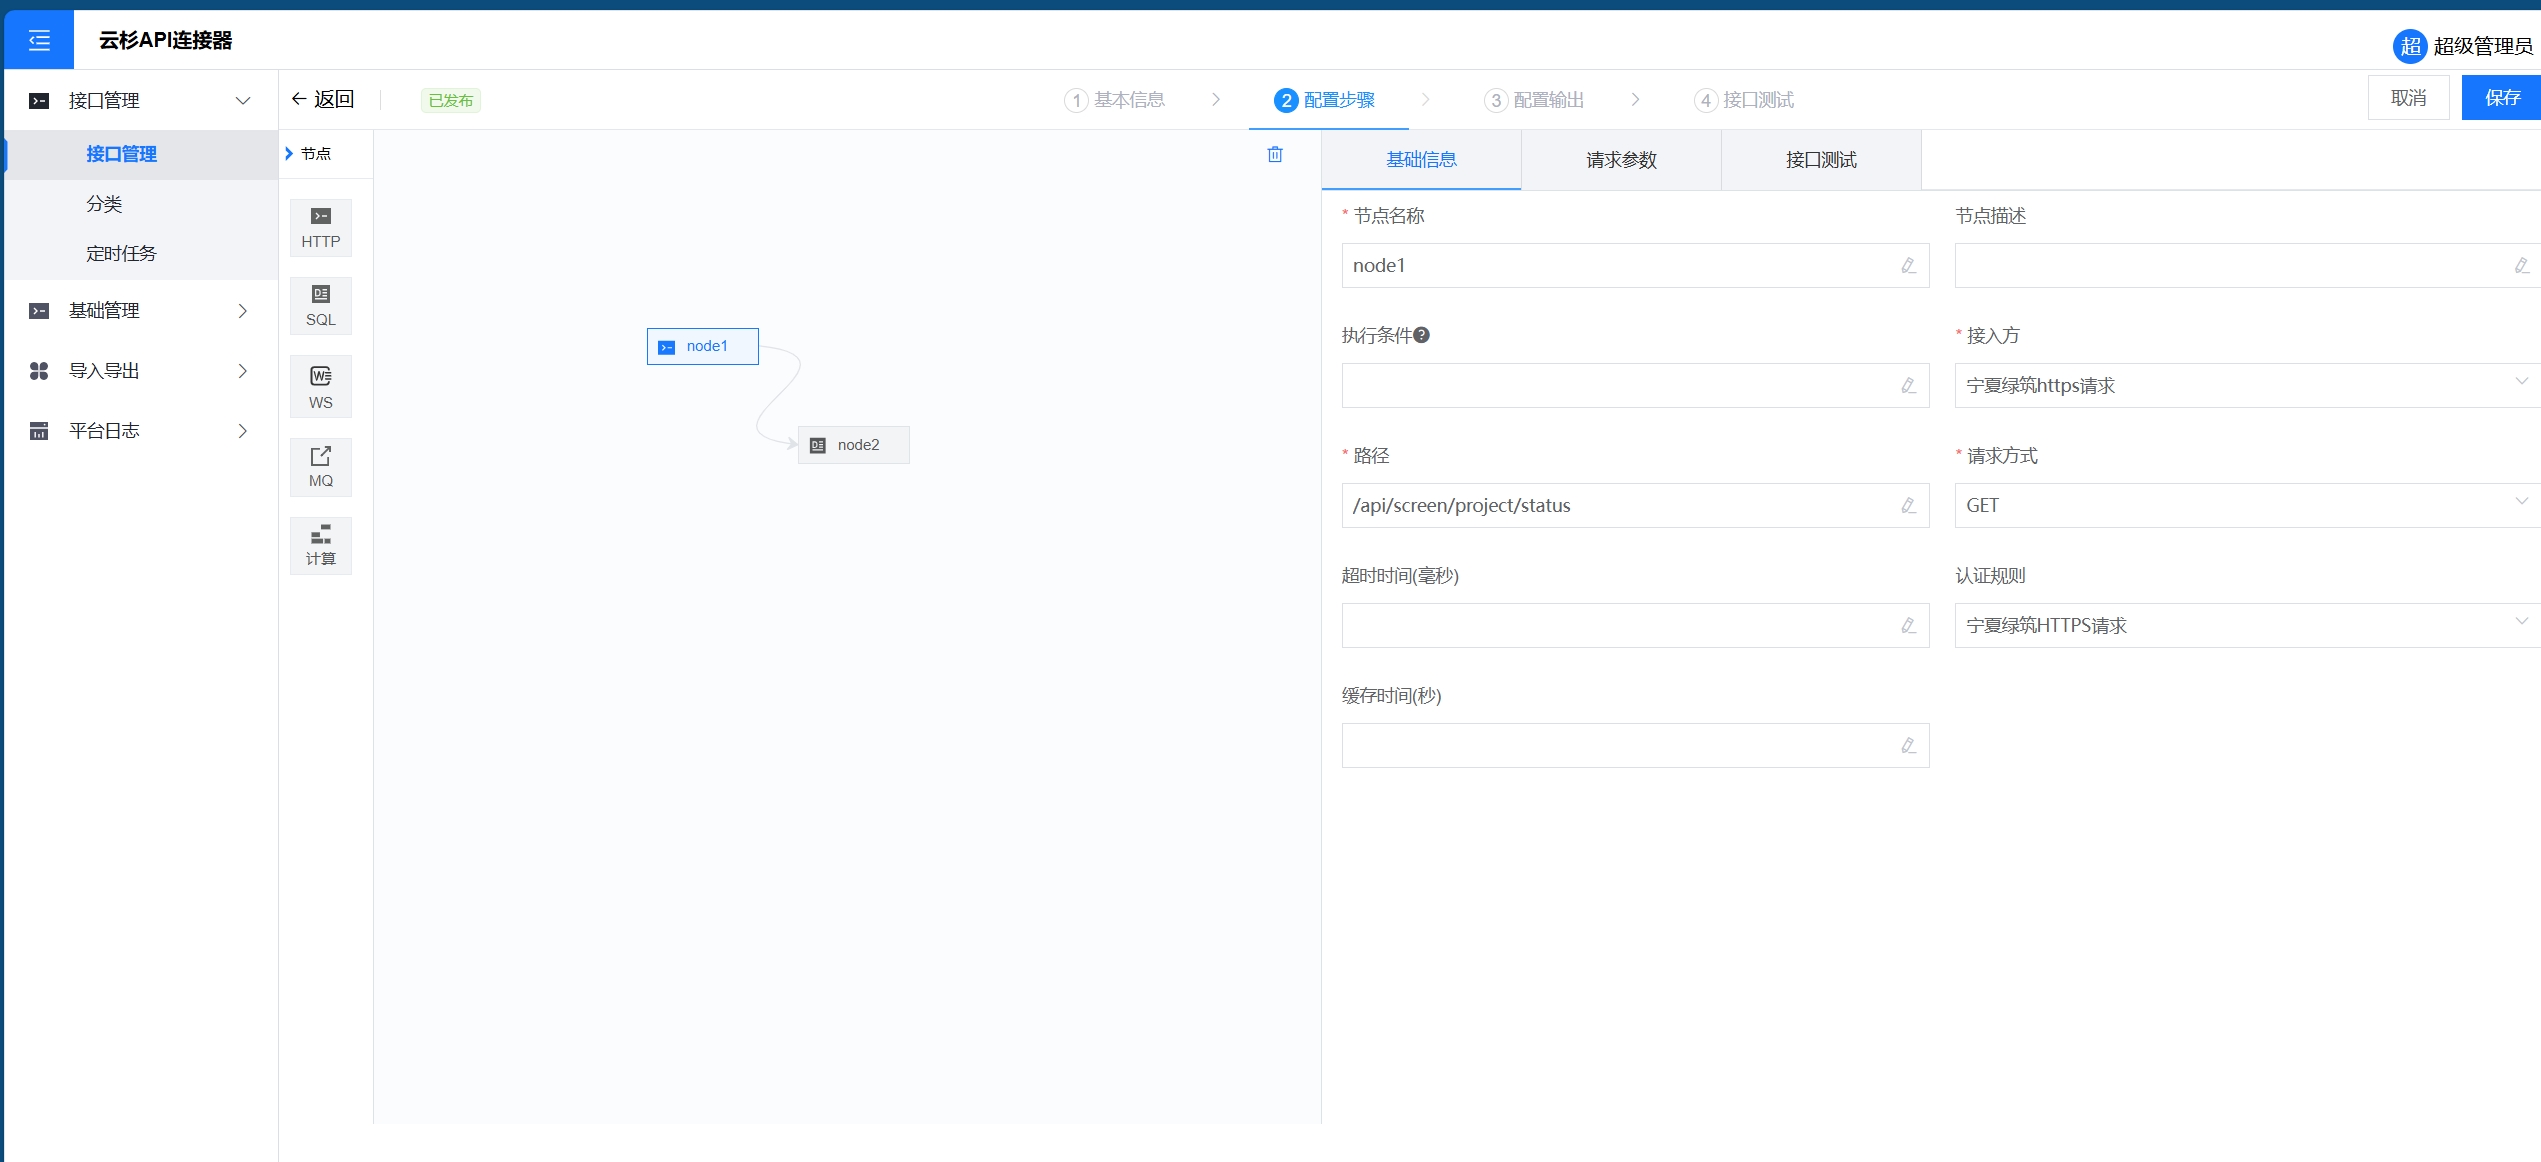Toggle the 节点 palette expander
Viewport: 2541px width, 1162px height.
coord(289,153)
